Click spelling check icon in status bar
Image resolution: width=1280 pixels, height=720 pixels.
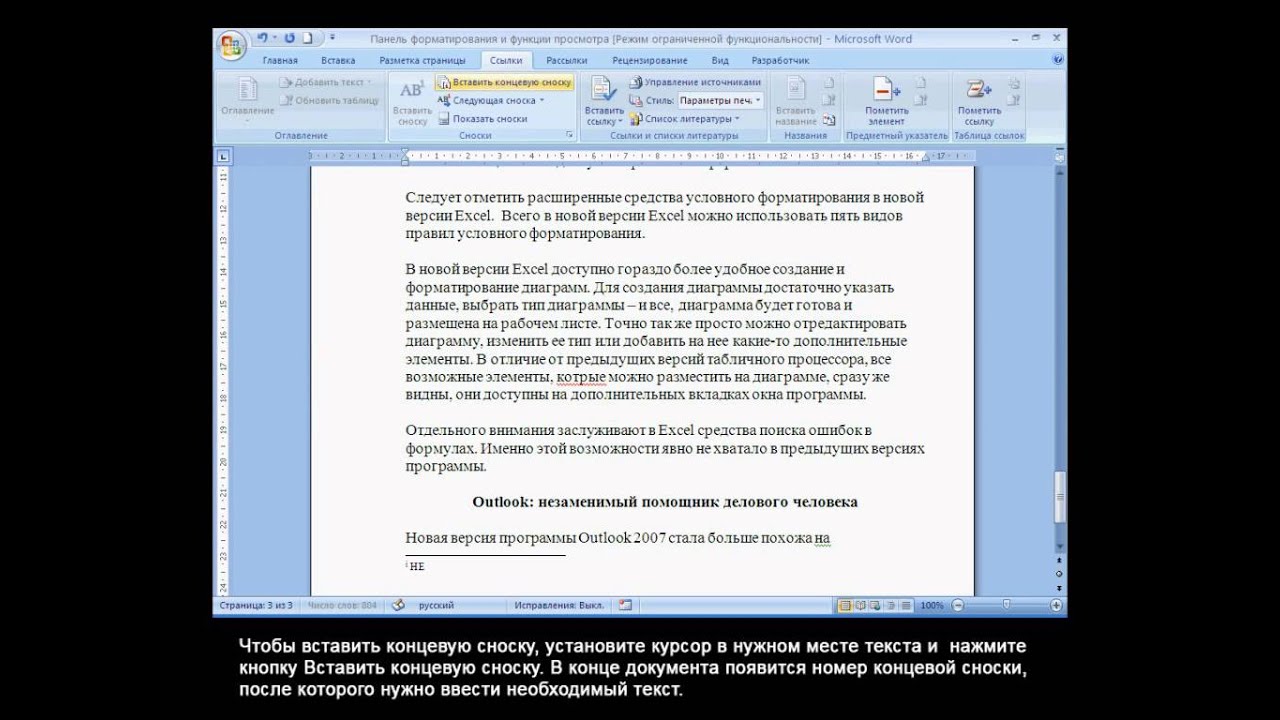coord(398,605)
